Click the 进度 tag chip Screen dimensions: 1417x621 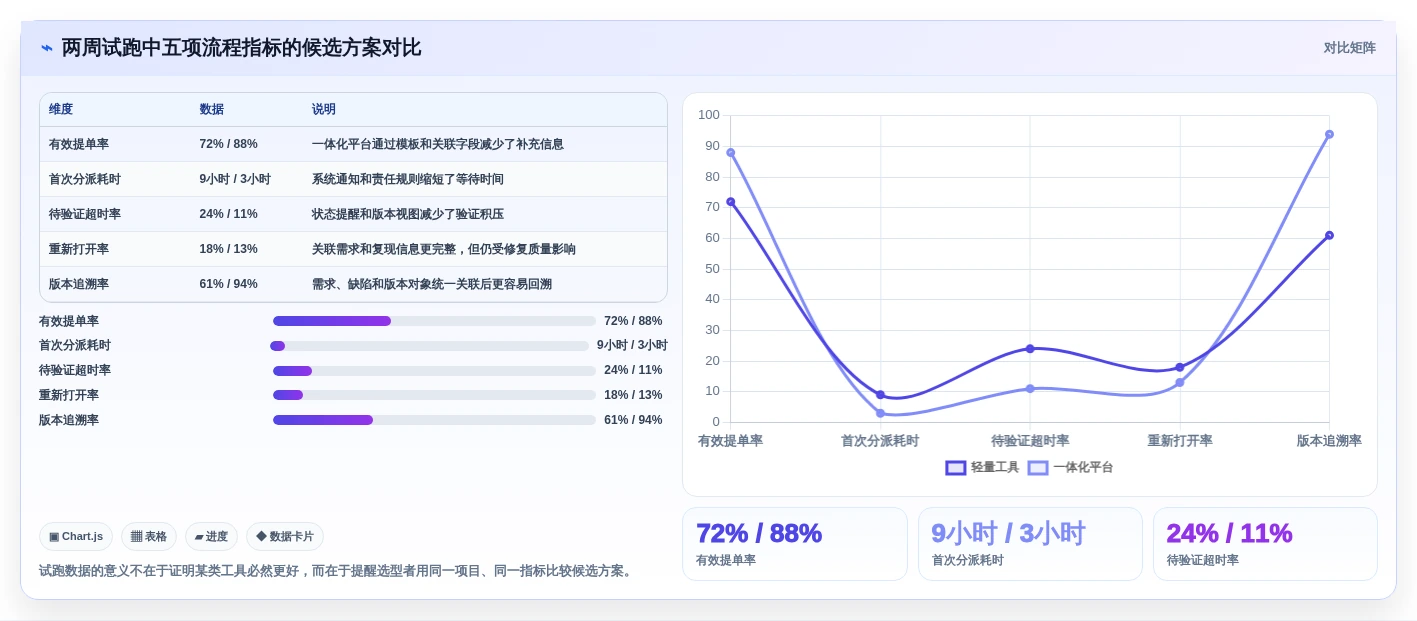(211, 536)
